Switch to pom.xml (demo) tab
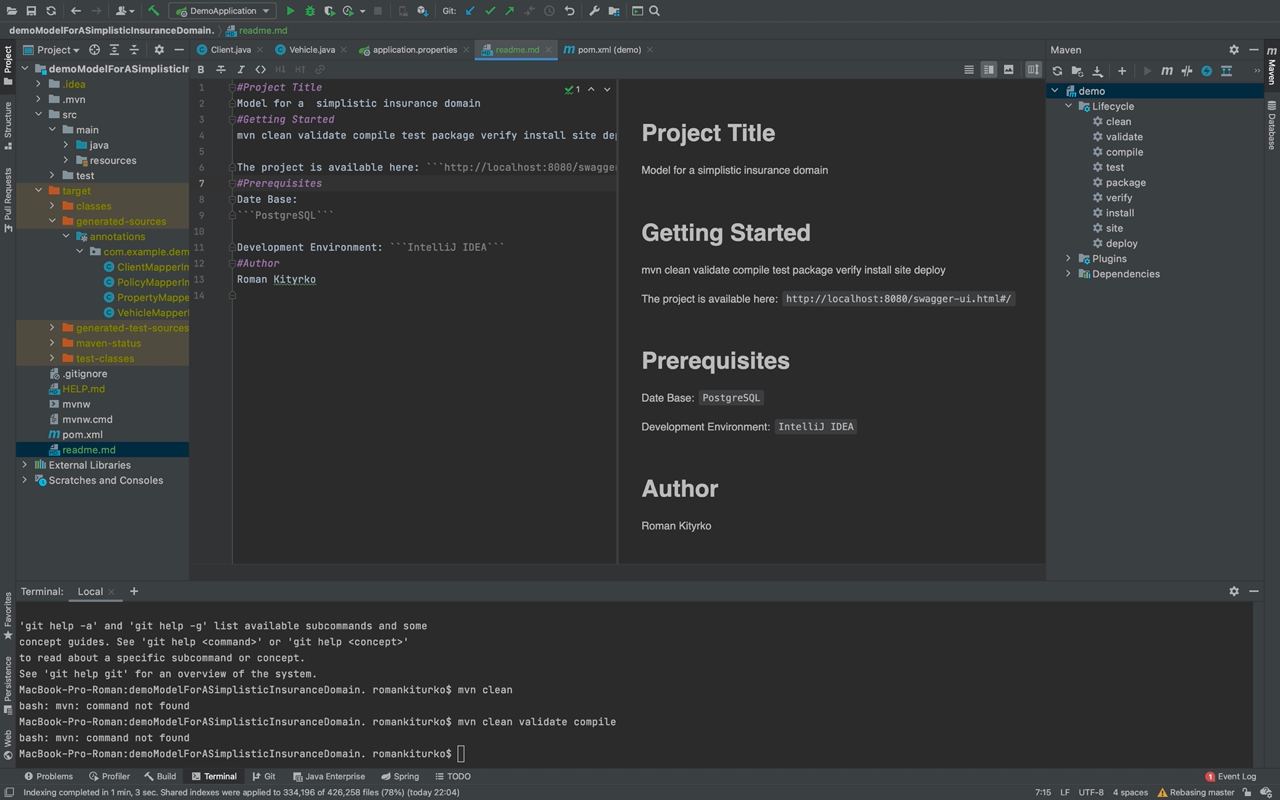This screenshot has height=800, width=1280. click(x=608, y=49)
